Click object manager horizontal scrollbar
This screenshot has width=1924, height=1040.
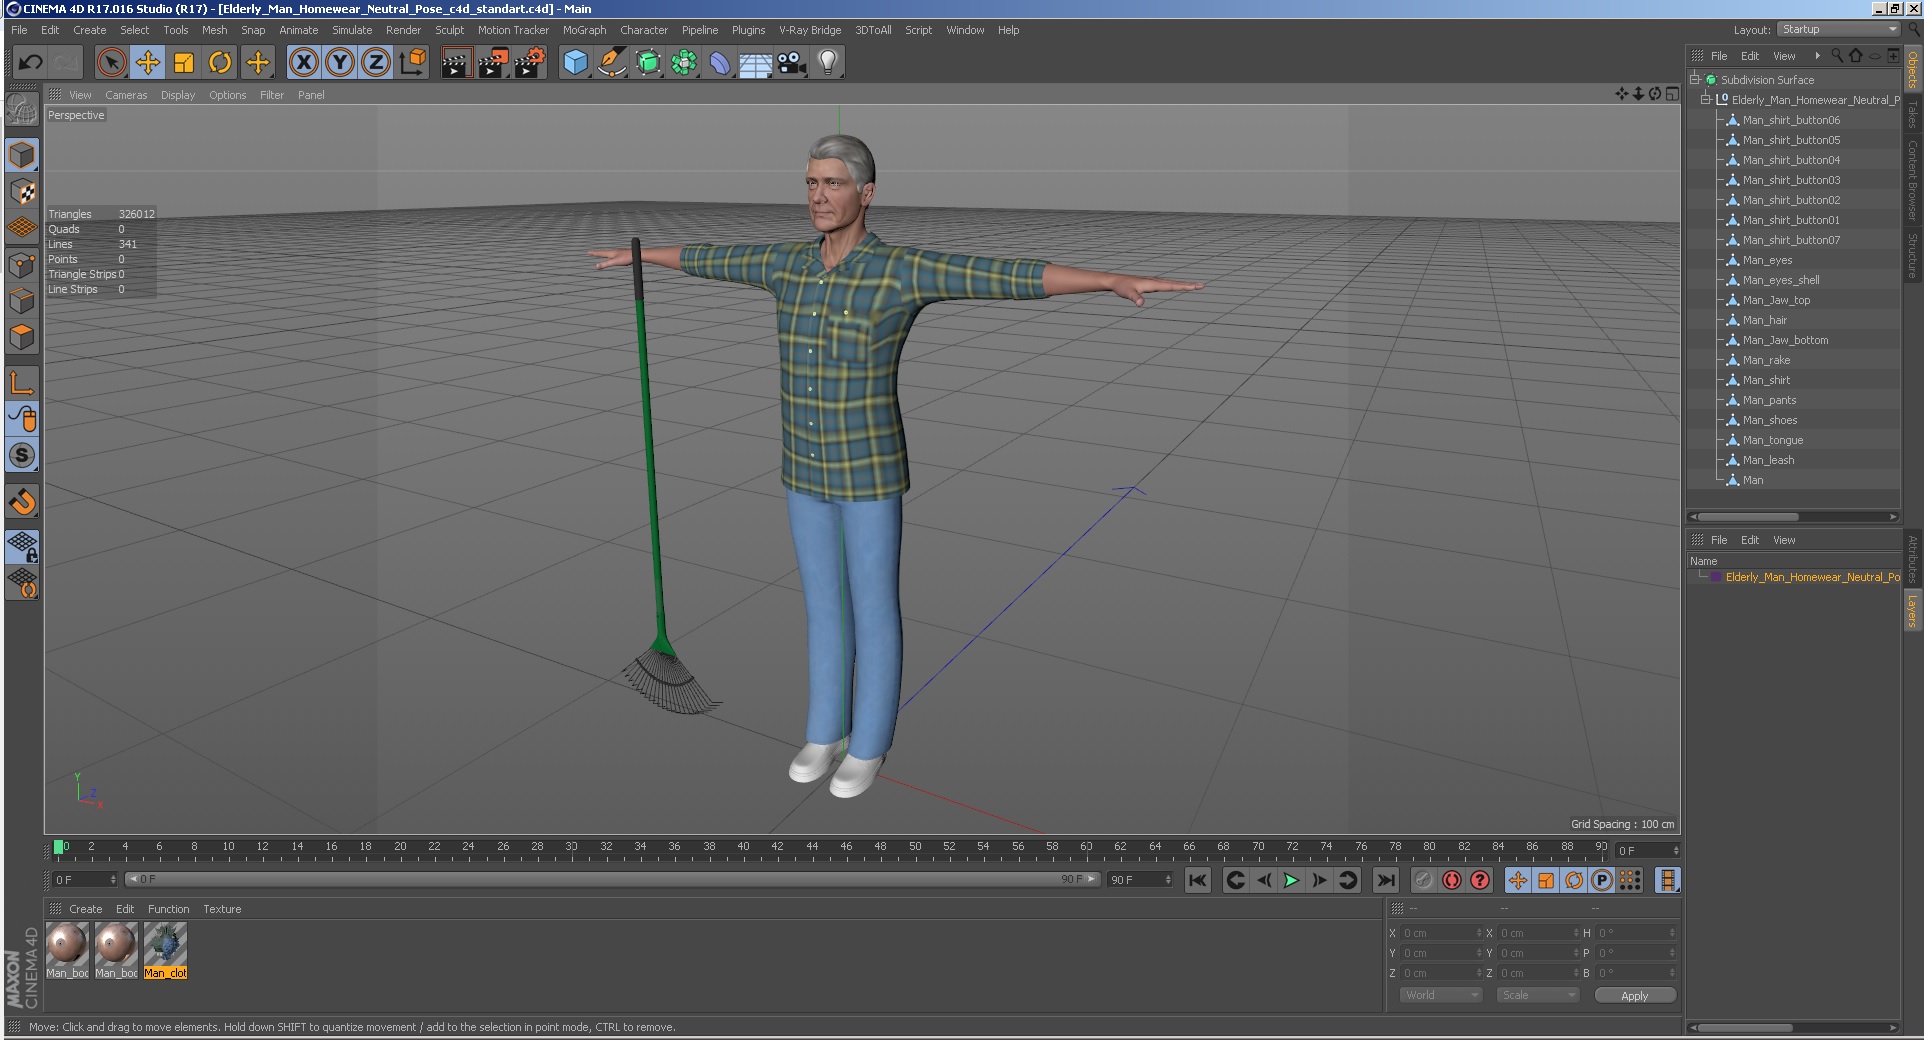point(1748,517)
